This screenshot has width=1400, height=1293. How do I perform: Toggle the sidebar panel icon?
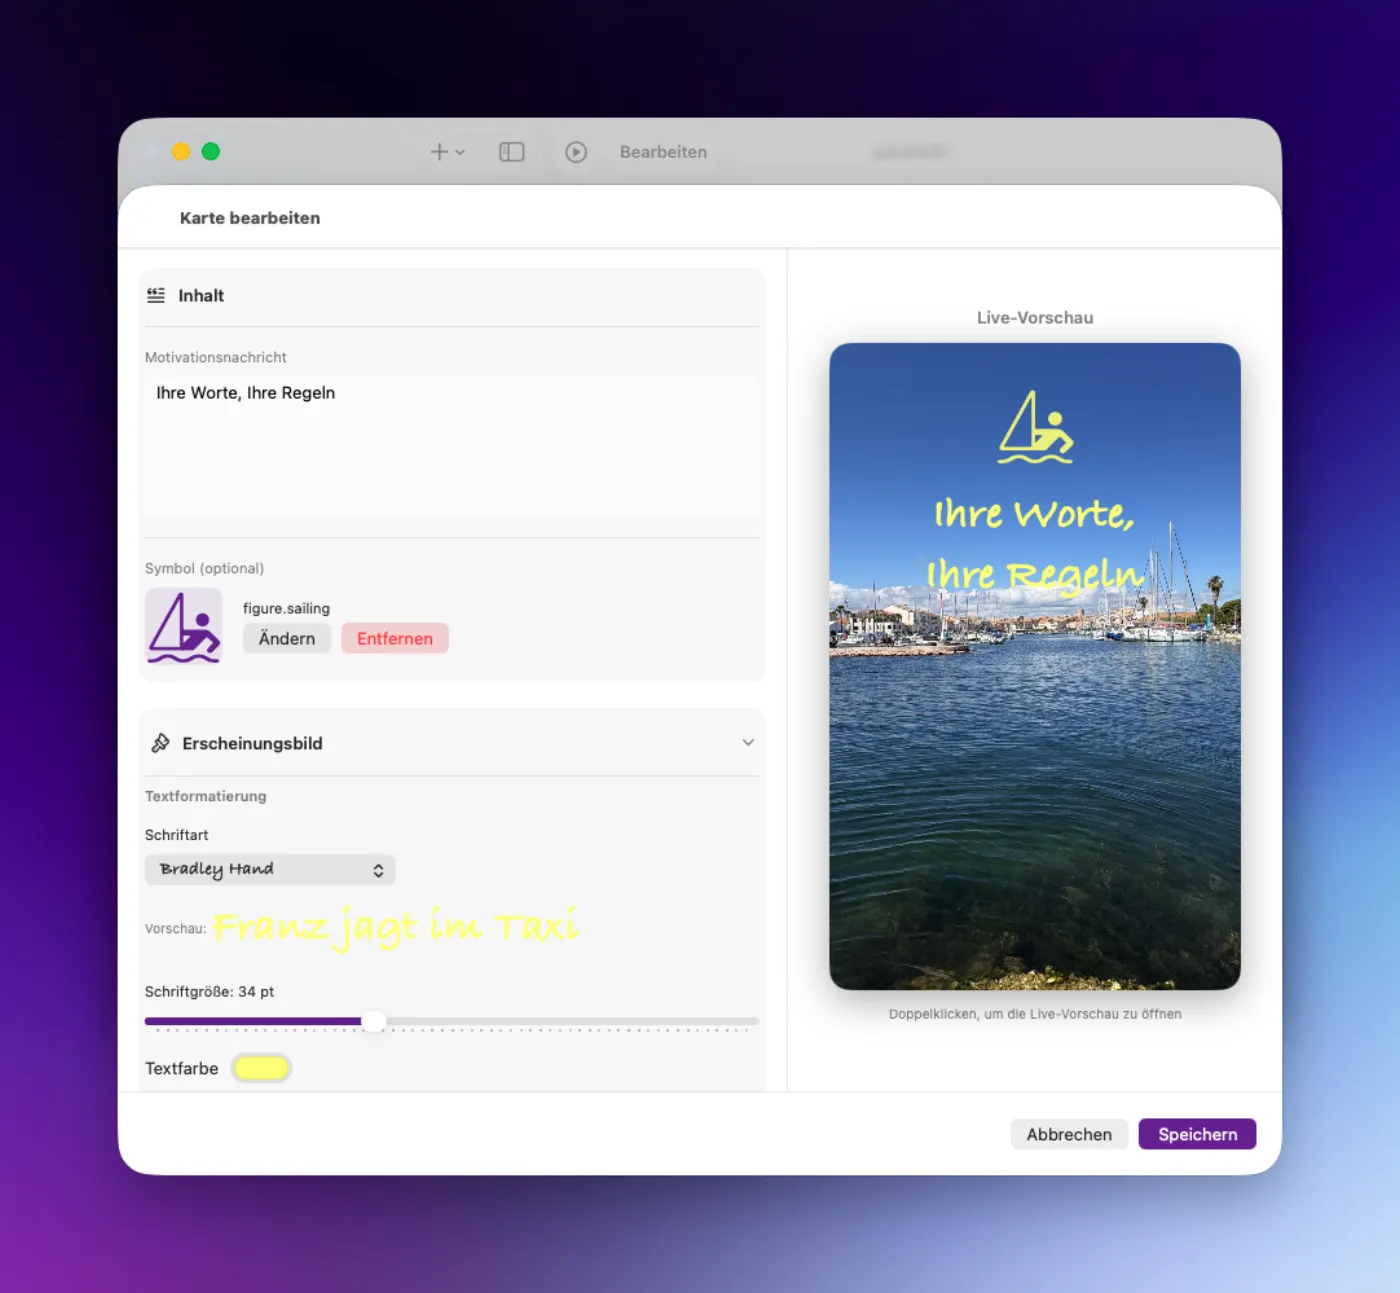(x=512, y=152)
